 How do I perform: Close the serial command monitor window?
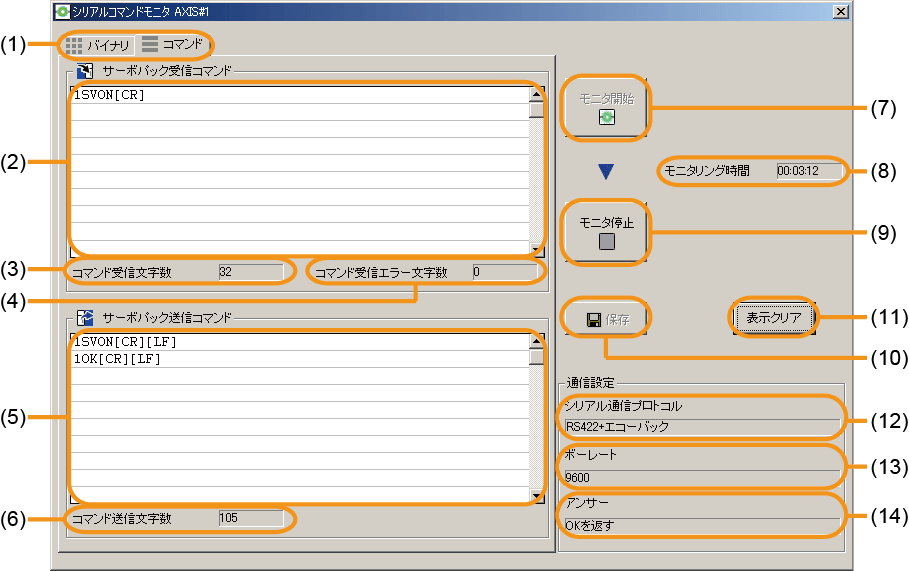point(840,11)
